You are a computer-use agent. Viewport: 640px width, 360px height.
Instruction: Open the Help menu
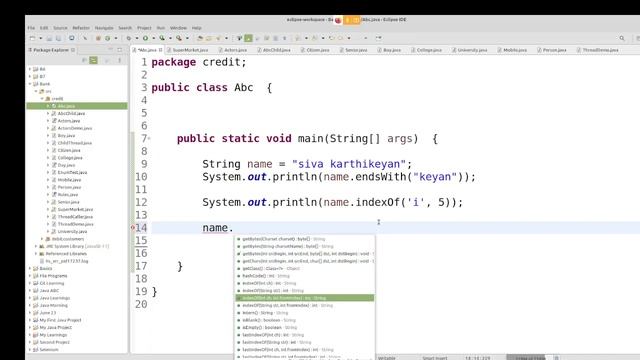(x=196, y=28)
